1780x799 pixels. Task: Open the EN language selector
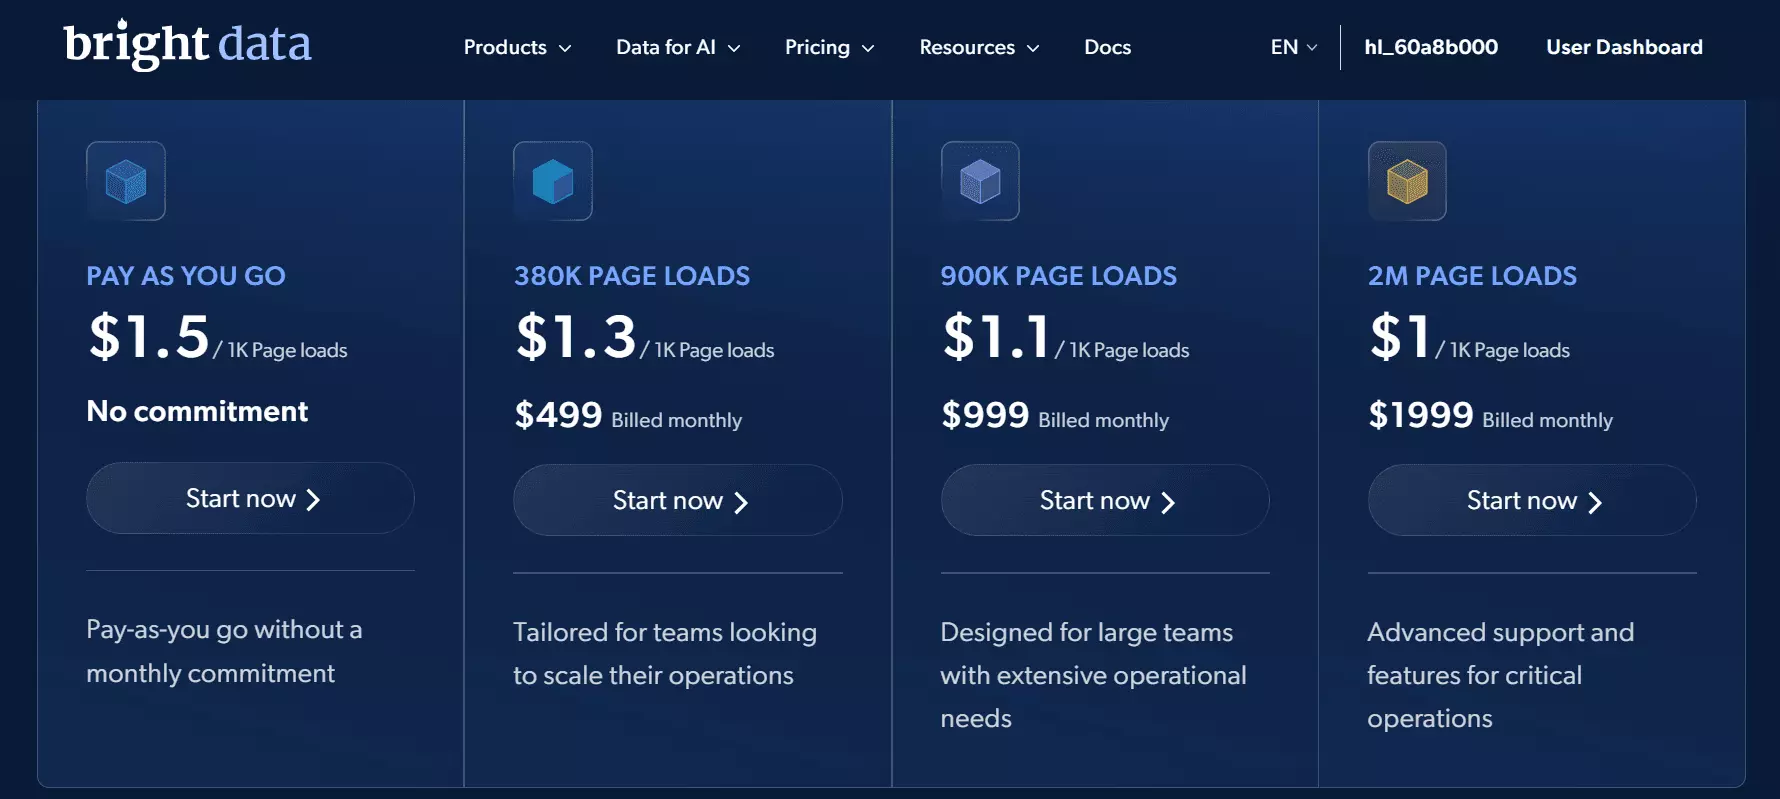click(x=1294, y=47)
